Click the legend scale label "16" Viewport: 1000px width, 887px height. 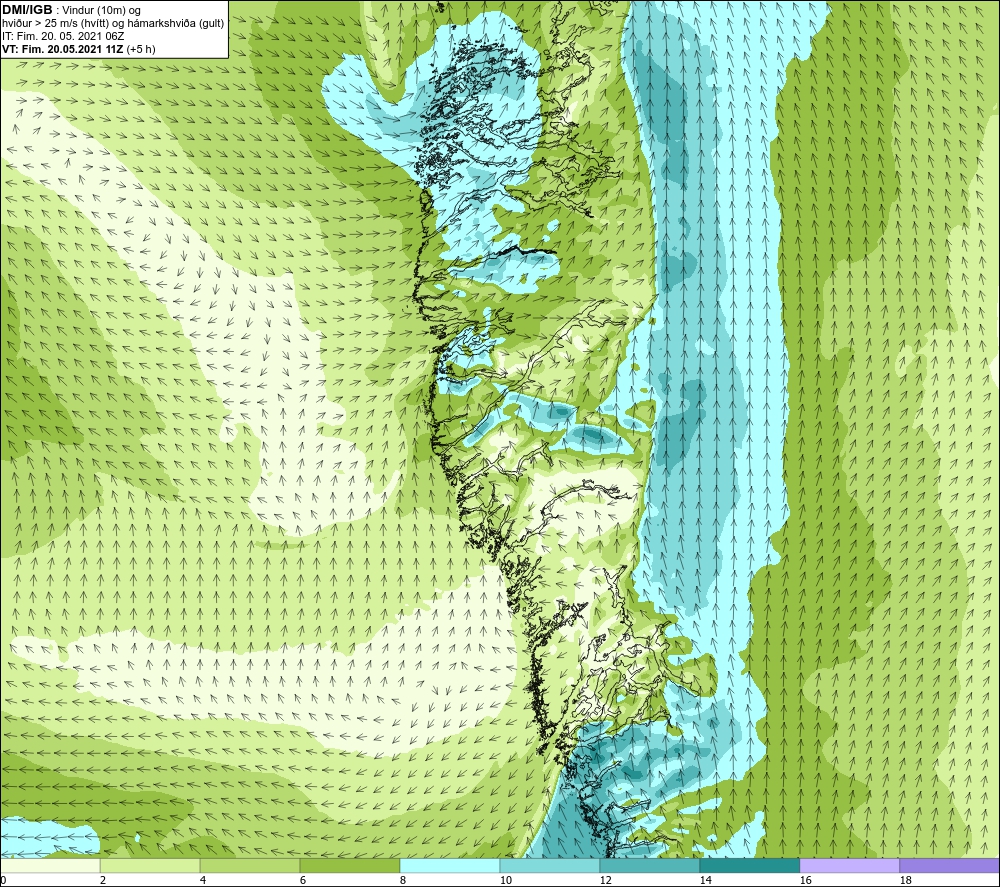(x=805, y=881)
